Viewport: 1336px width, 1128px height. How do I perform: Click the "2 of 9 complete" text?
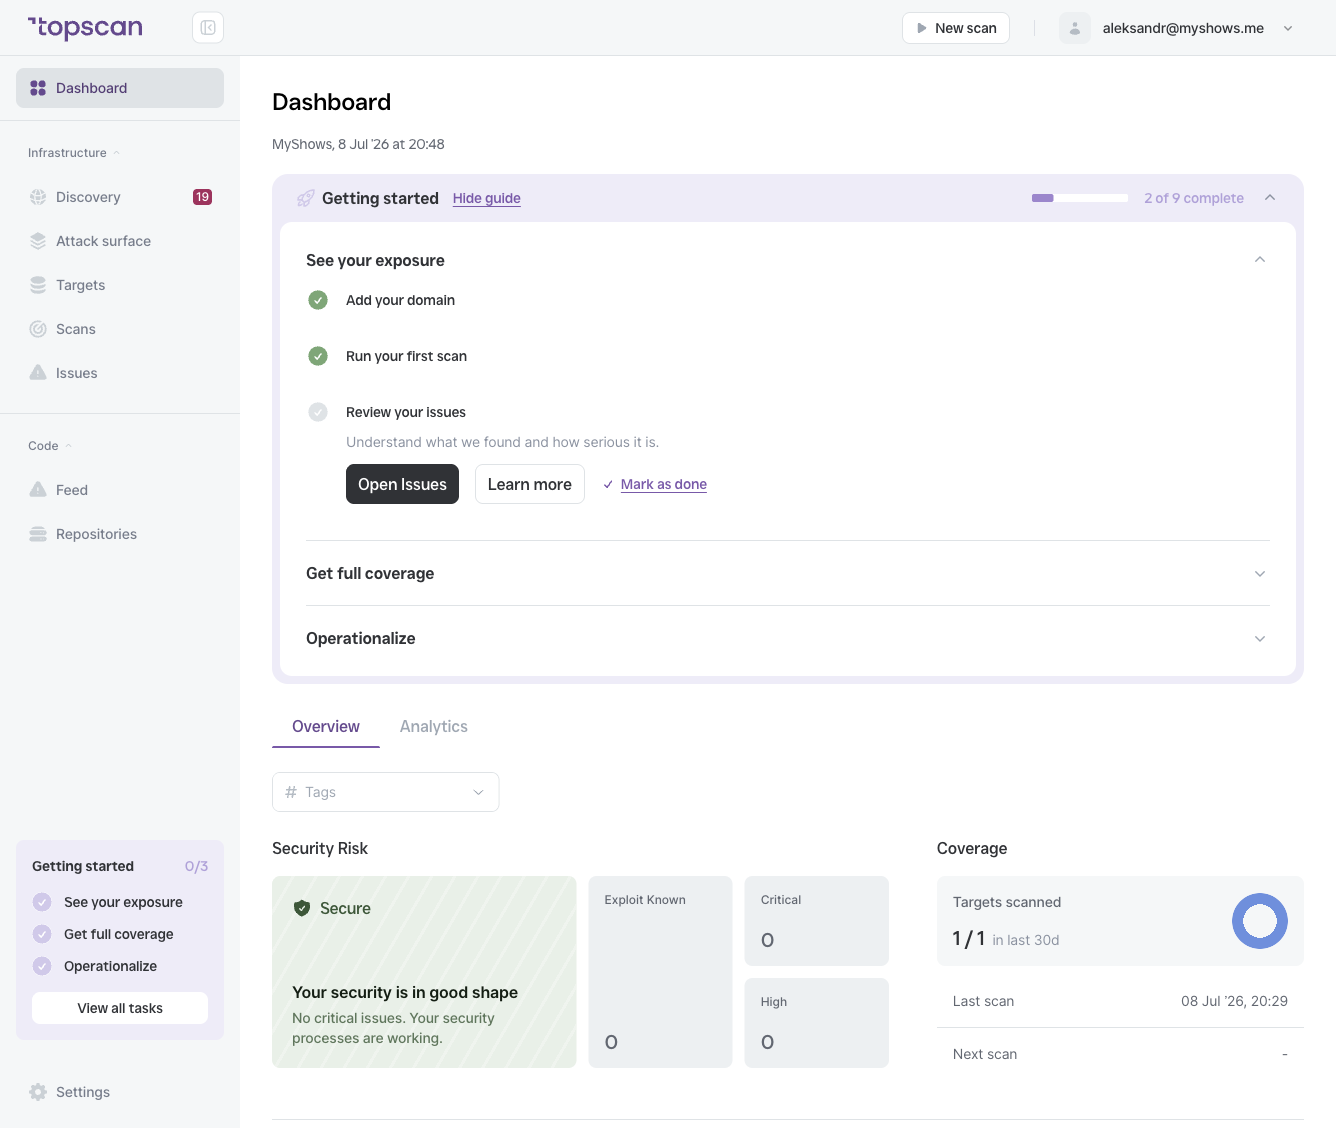coord(1194,198)
